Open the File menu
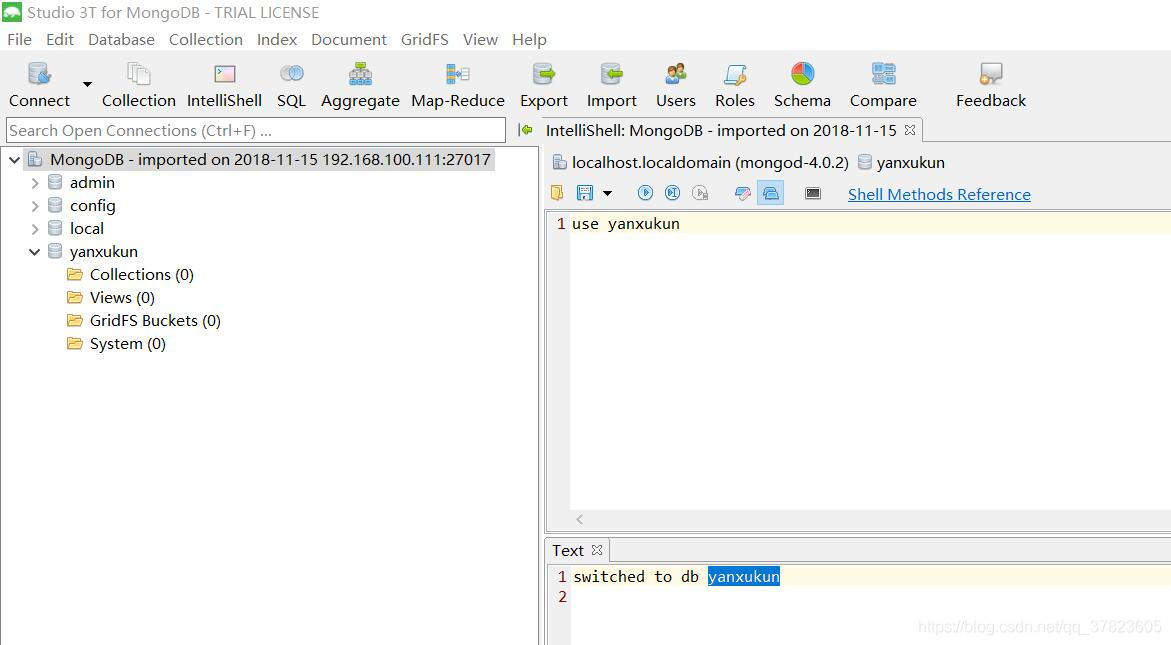 click(19, 40)
